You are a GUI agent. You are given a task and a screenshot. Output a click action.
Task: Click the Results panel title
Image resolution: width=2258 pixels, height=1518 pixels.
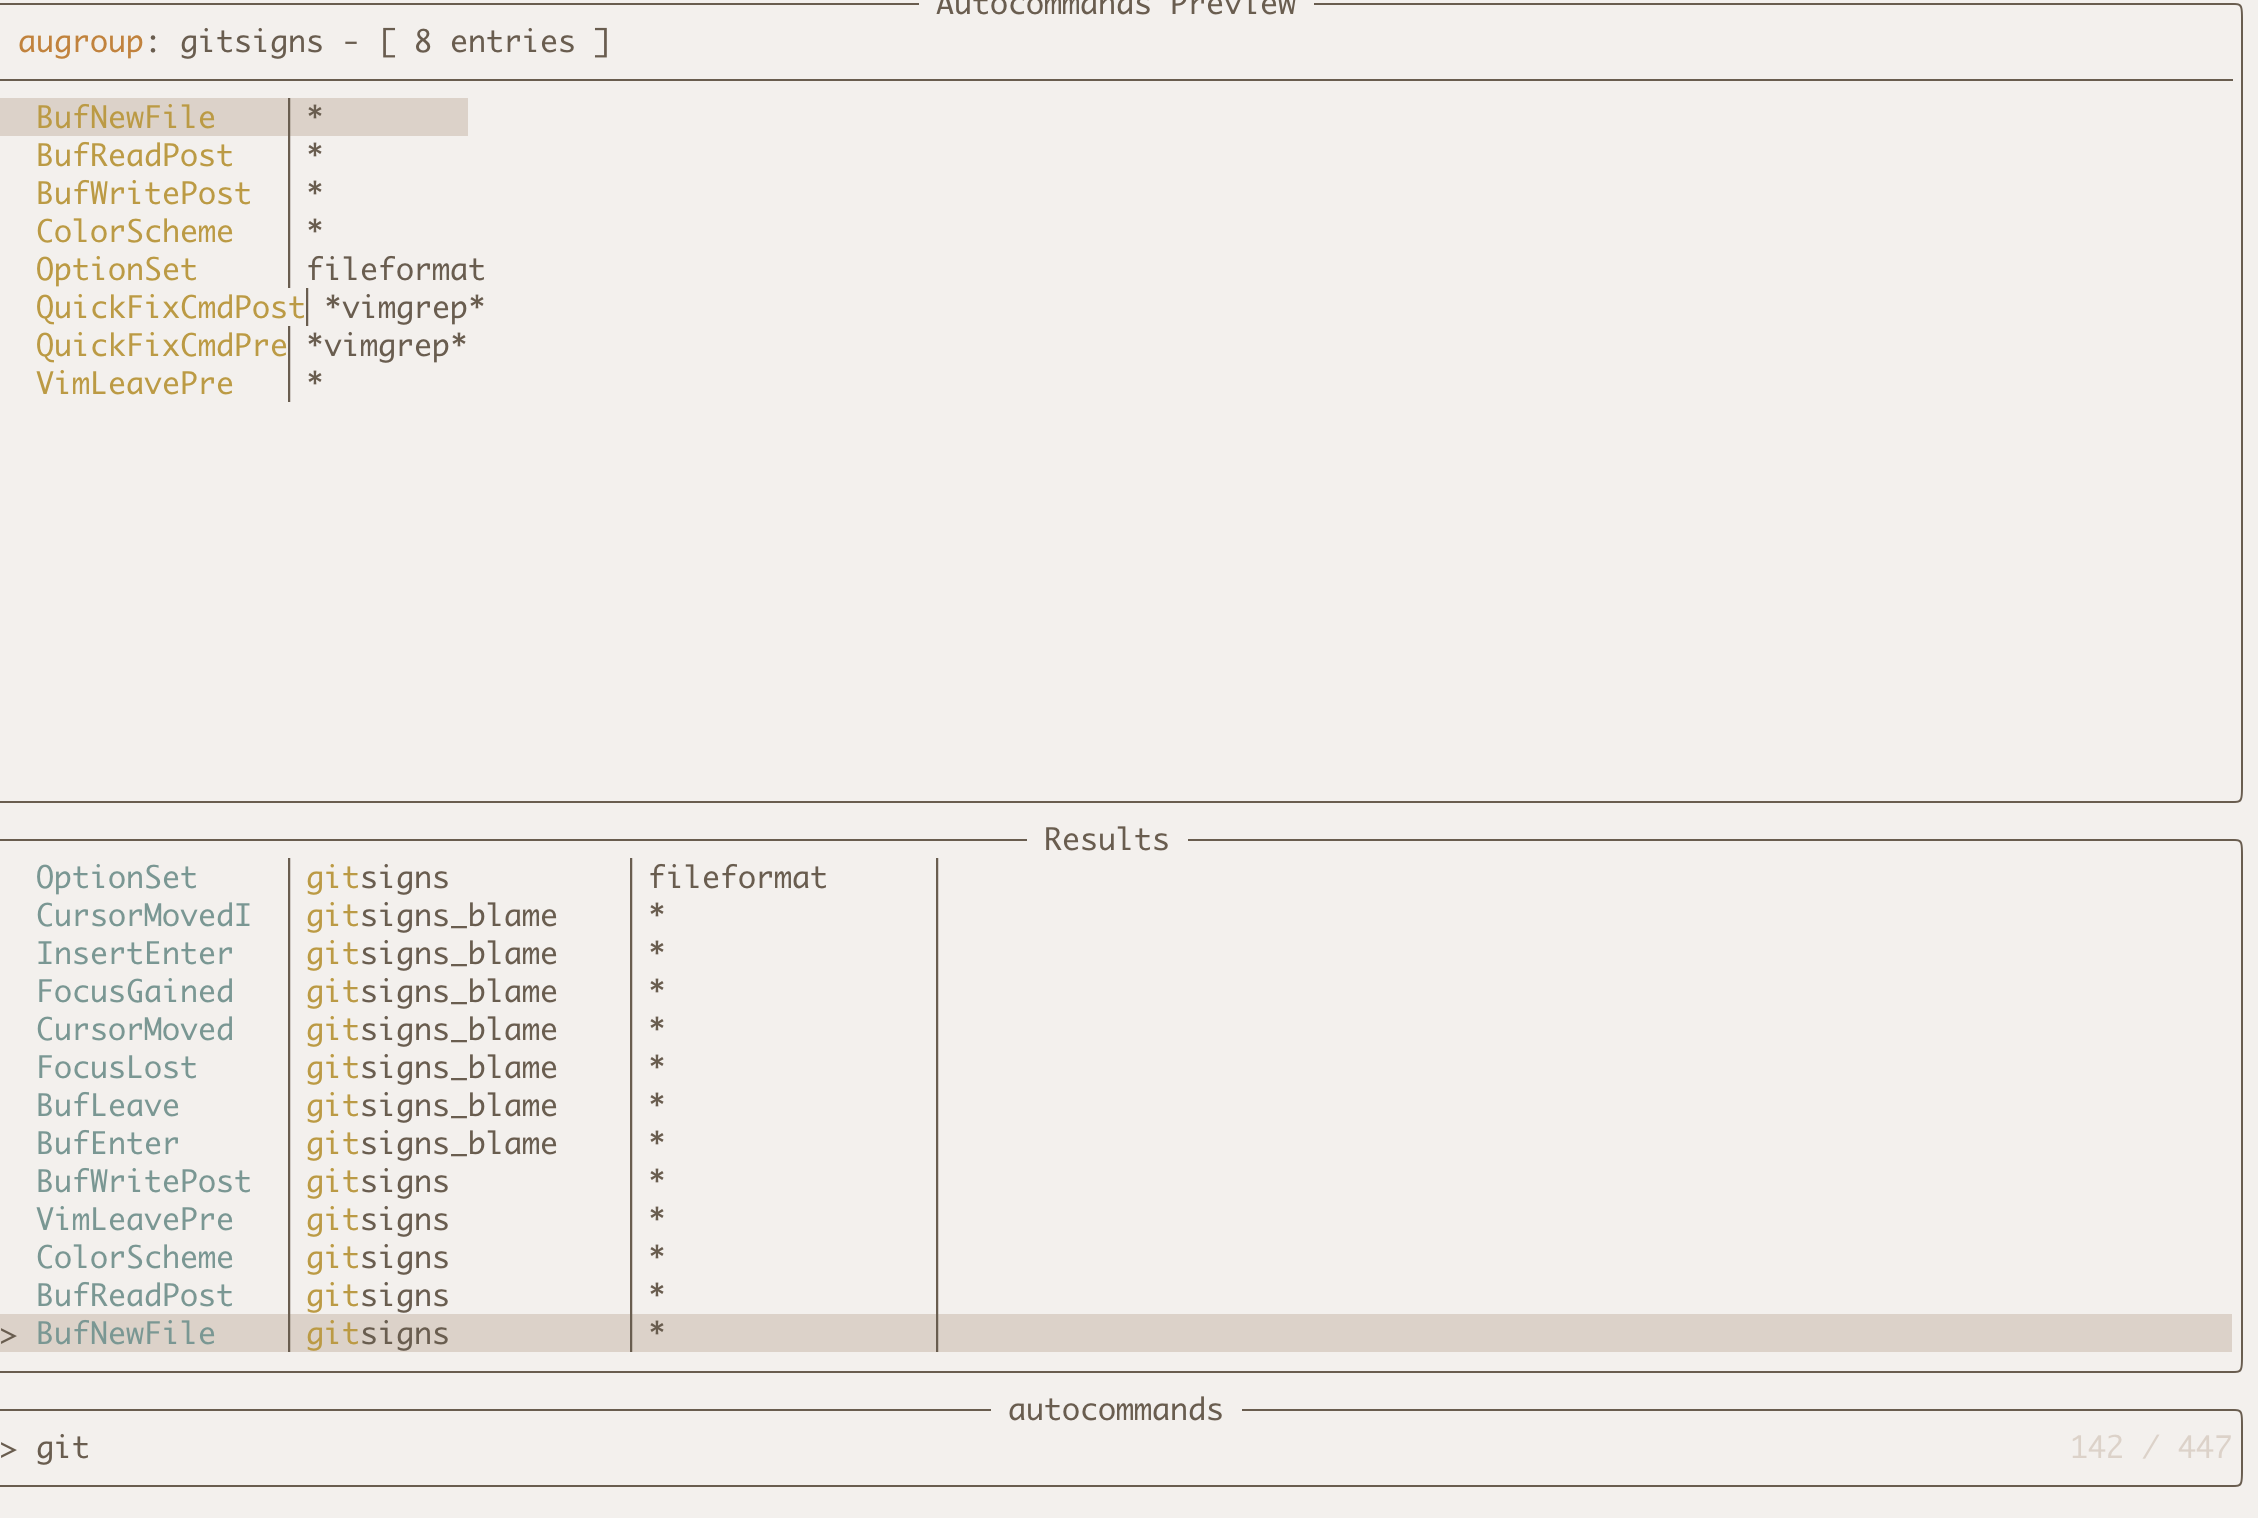click(1104, 839)
